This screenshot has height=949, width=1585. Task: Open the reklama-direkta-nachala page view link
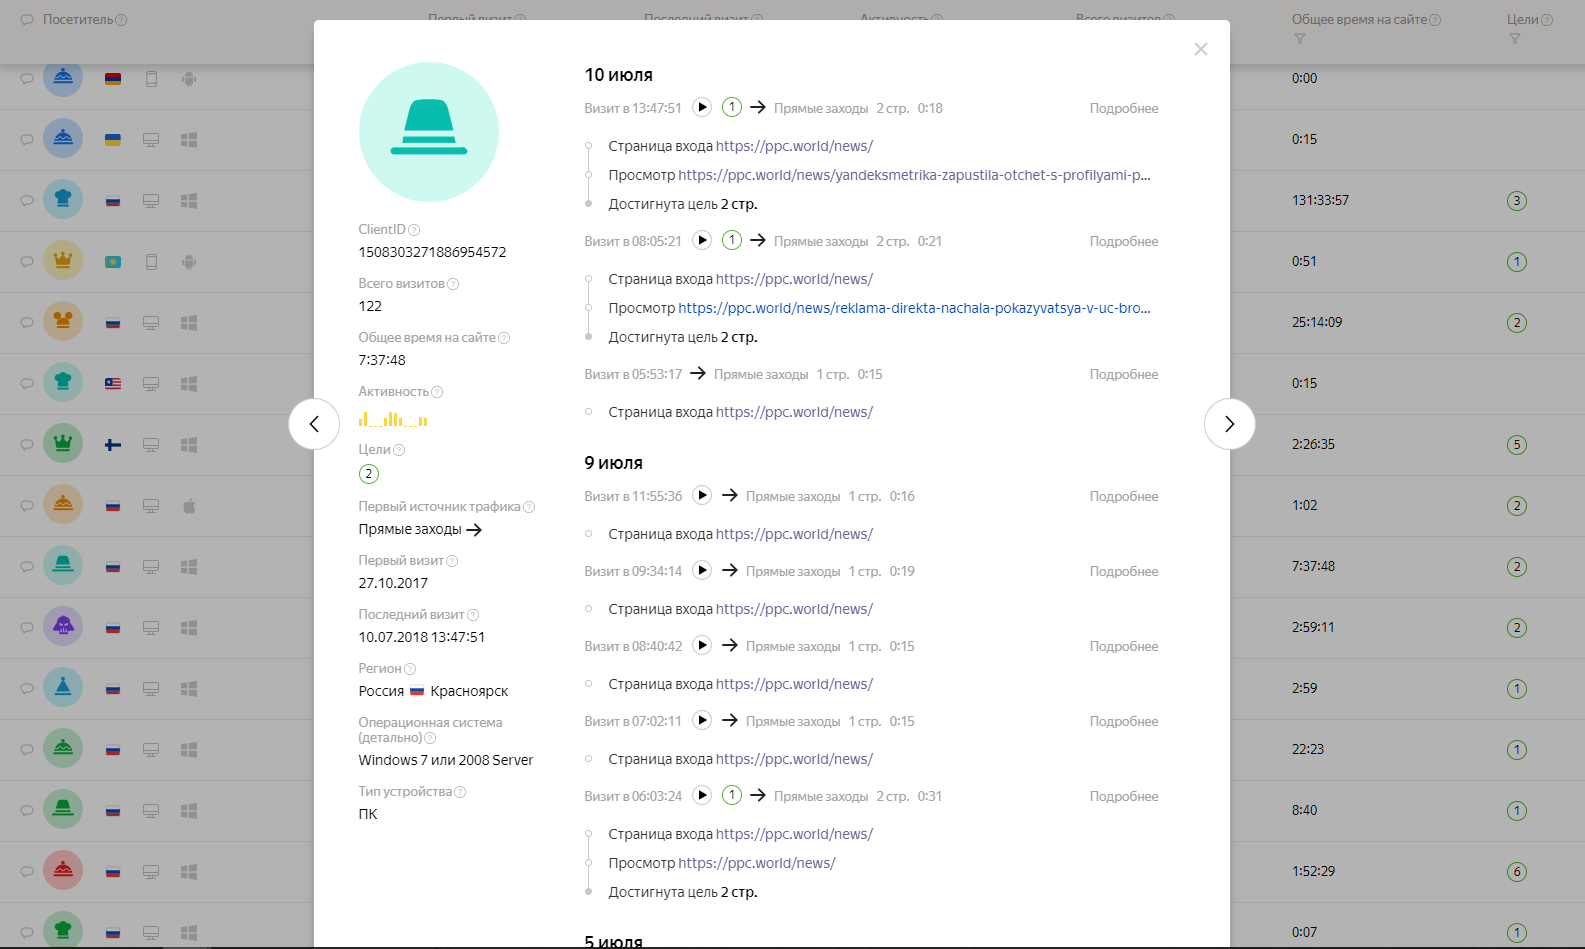914,308
